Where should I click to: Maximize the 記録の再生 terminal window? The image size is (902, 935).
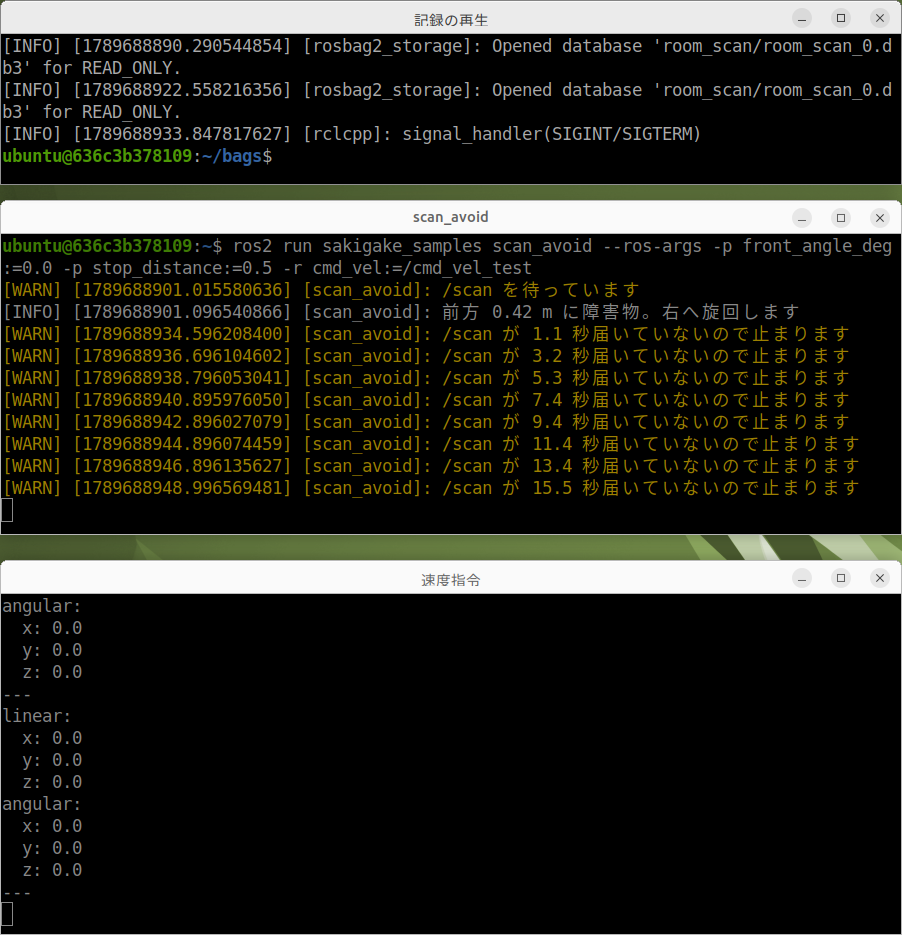point(841,18)
